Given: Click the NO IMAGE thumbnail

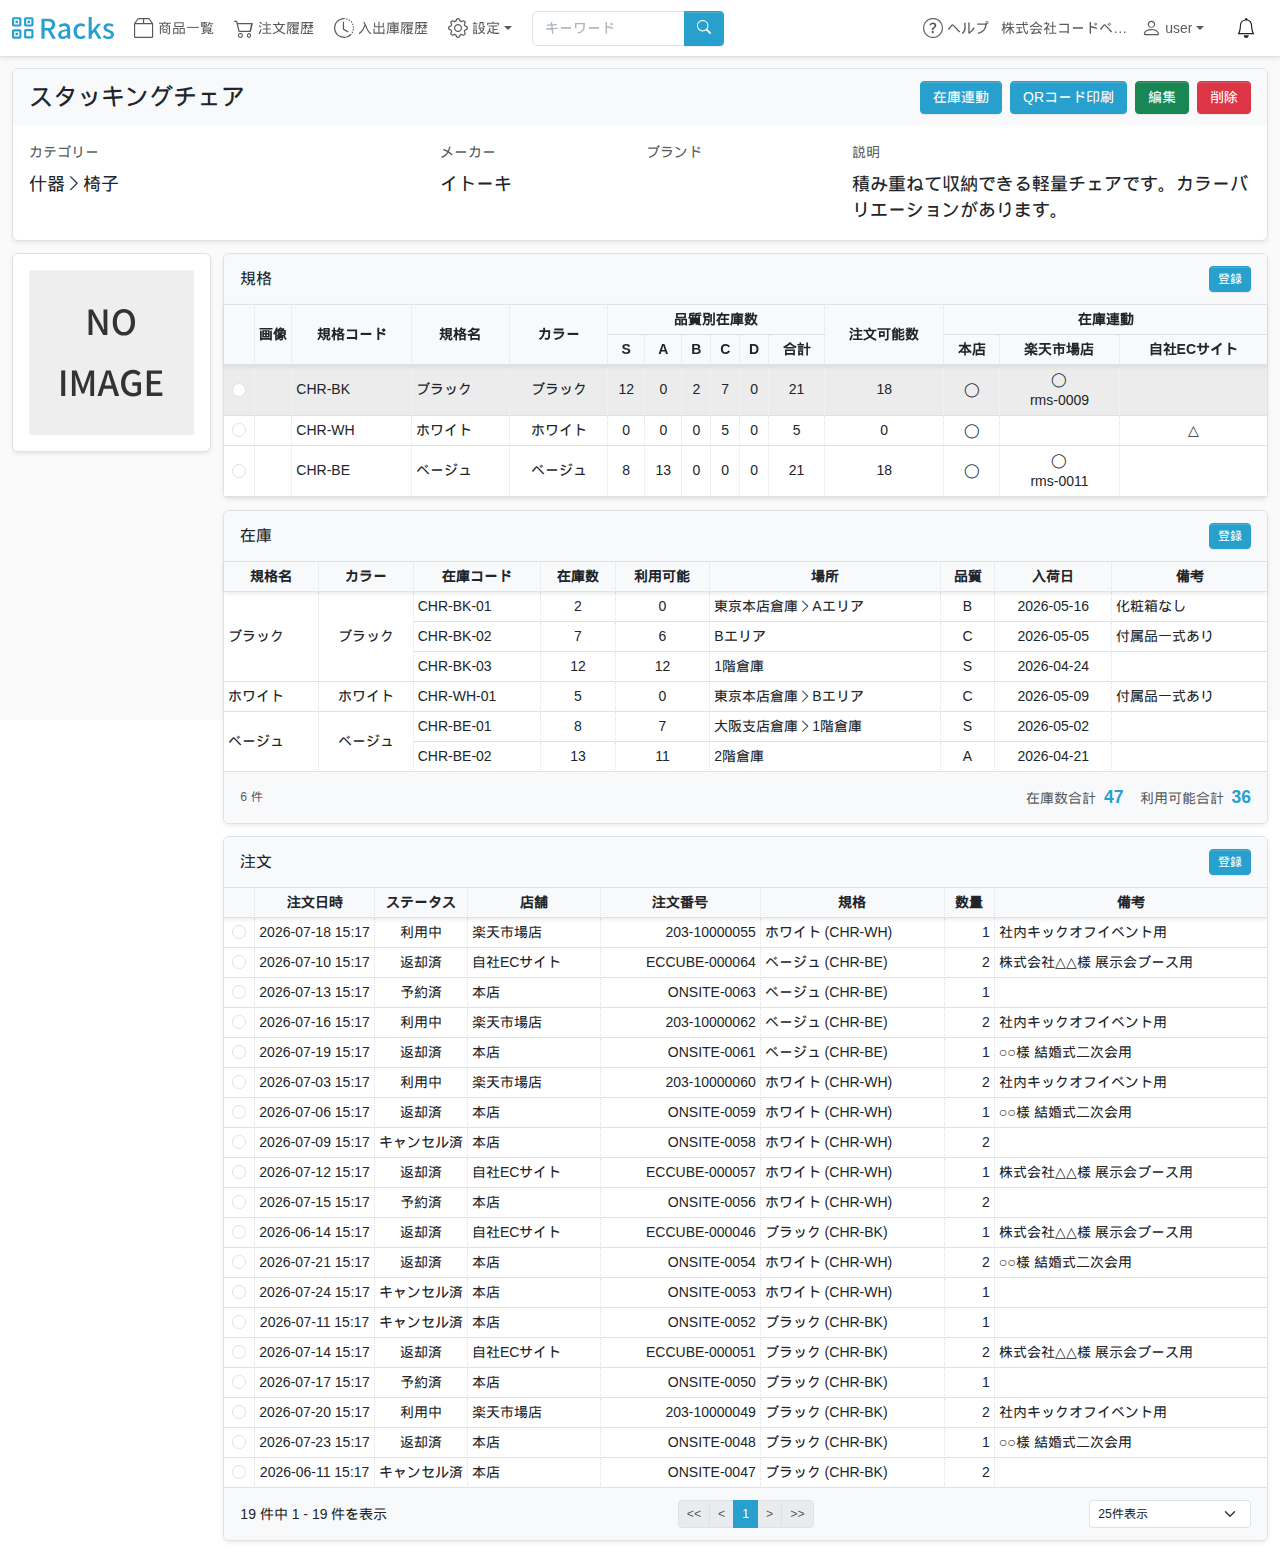Looking at the screenshot, I should tap(111, 353).
